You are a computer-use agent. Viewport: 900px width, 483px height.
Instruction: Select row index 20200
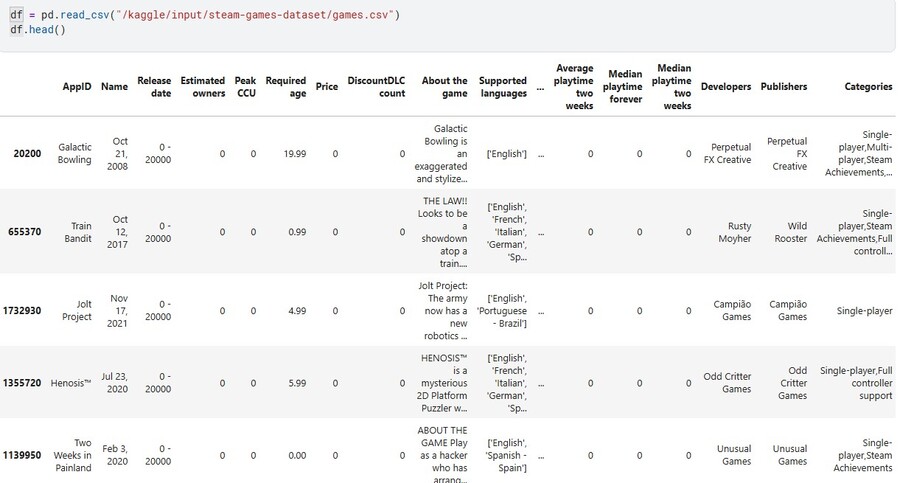click(27, 154)
